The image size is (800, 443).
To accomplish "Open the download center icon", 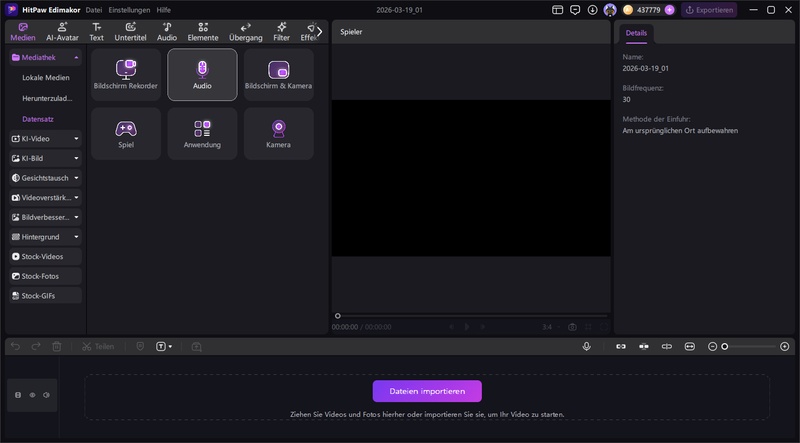I will (x=592, y=10).
